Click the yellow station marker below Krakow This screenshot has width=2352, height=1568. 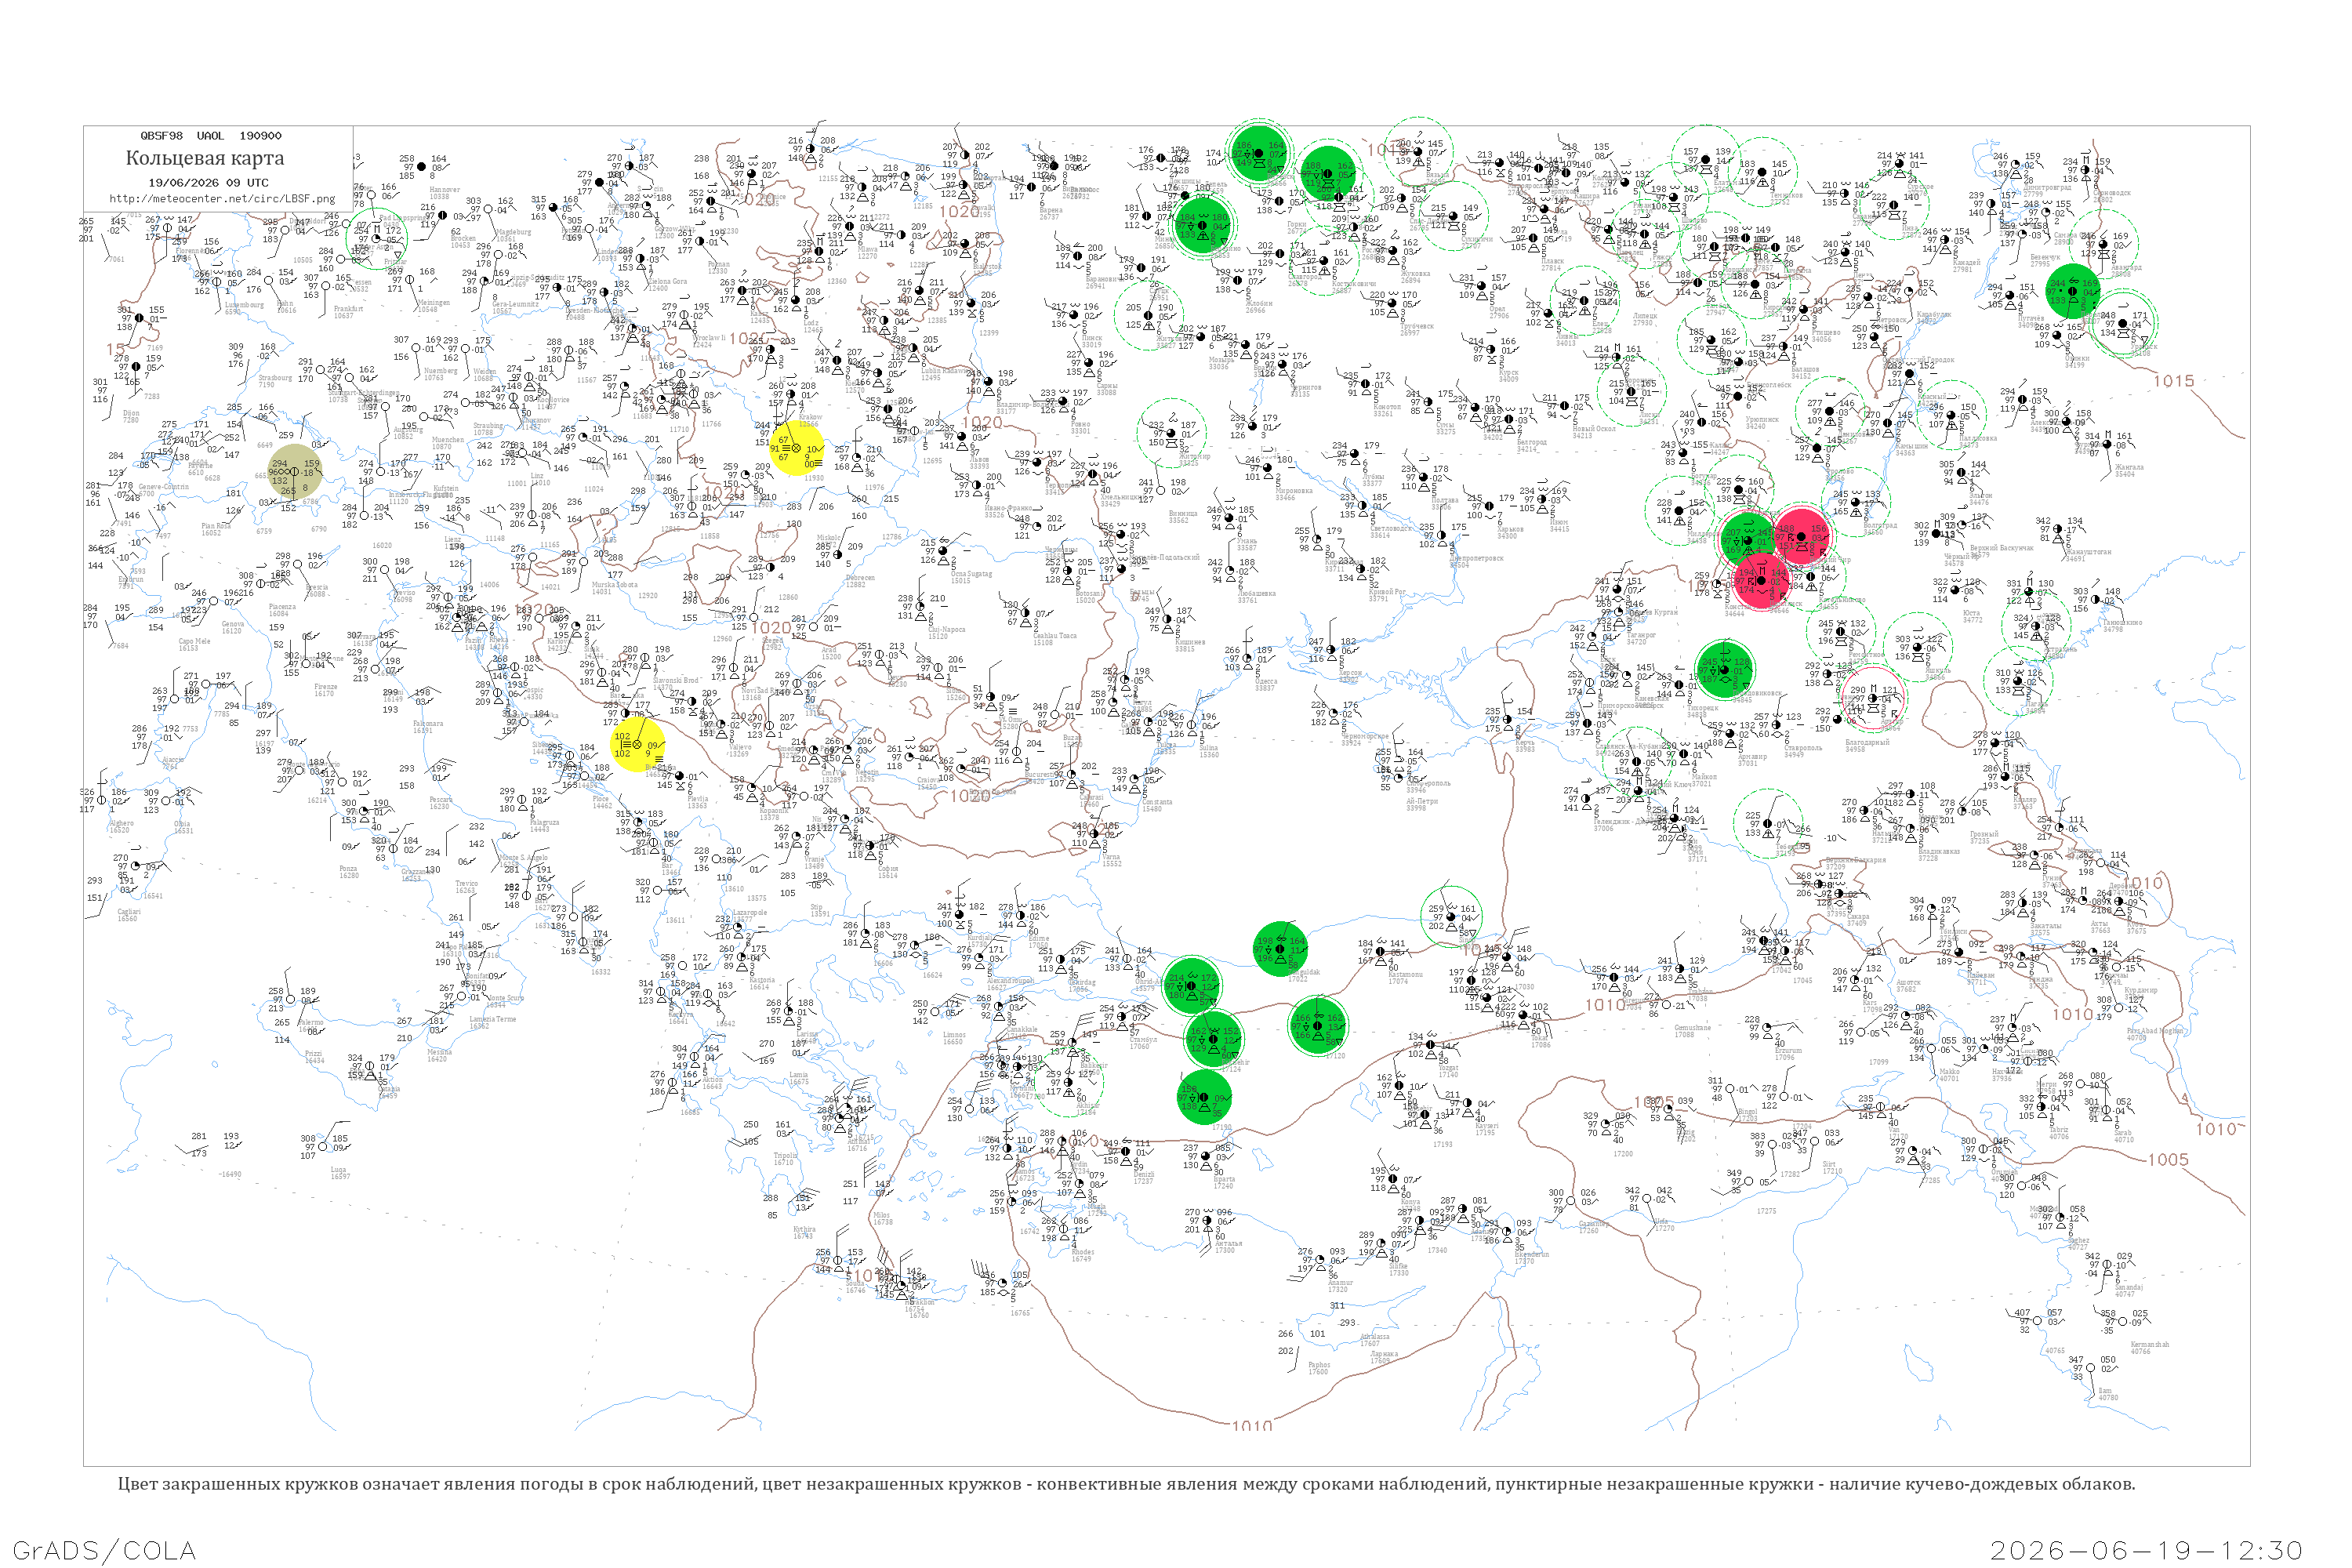point(797,448)
